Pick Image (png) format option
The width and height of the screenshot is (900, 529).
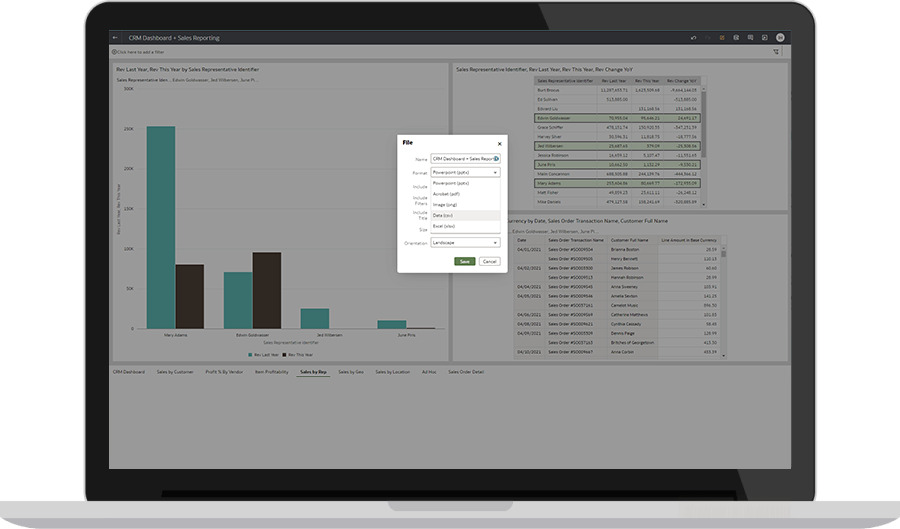(445, 204)
